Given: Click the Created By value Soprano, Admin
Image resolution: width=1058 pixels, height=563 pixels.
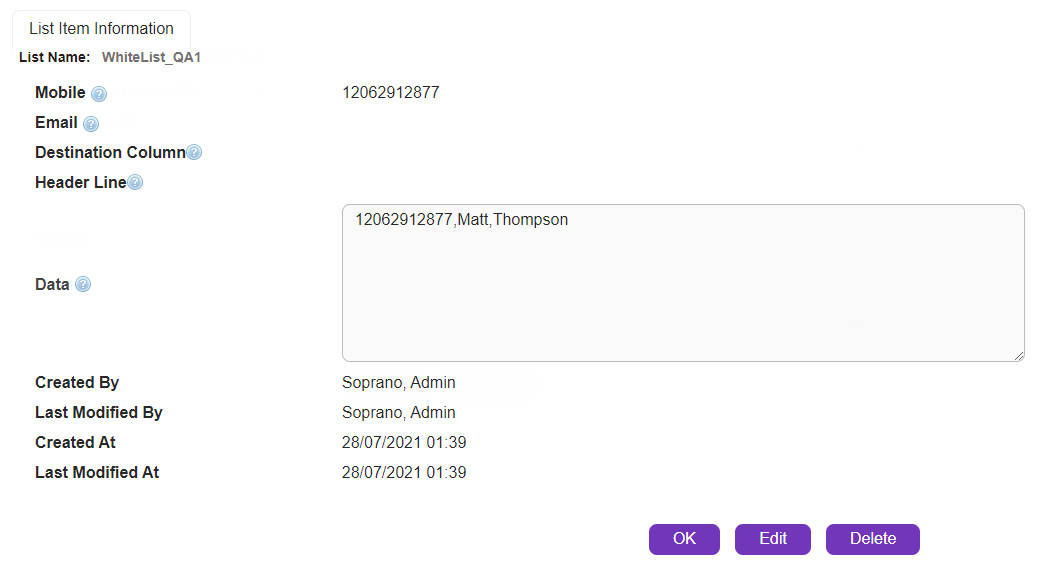Looking at the screenshot, I should 398,382.
